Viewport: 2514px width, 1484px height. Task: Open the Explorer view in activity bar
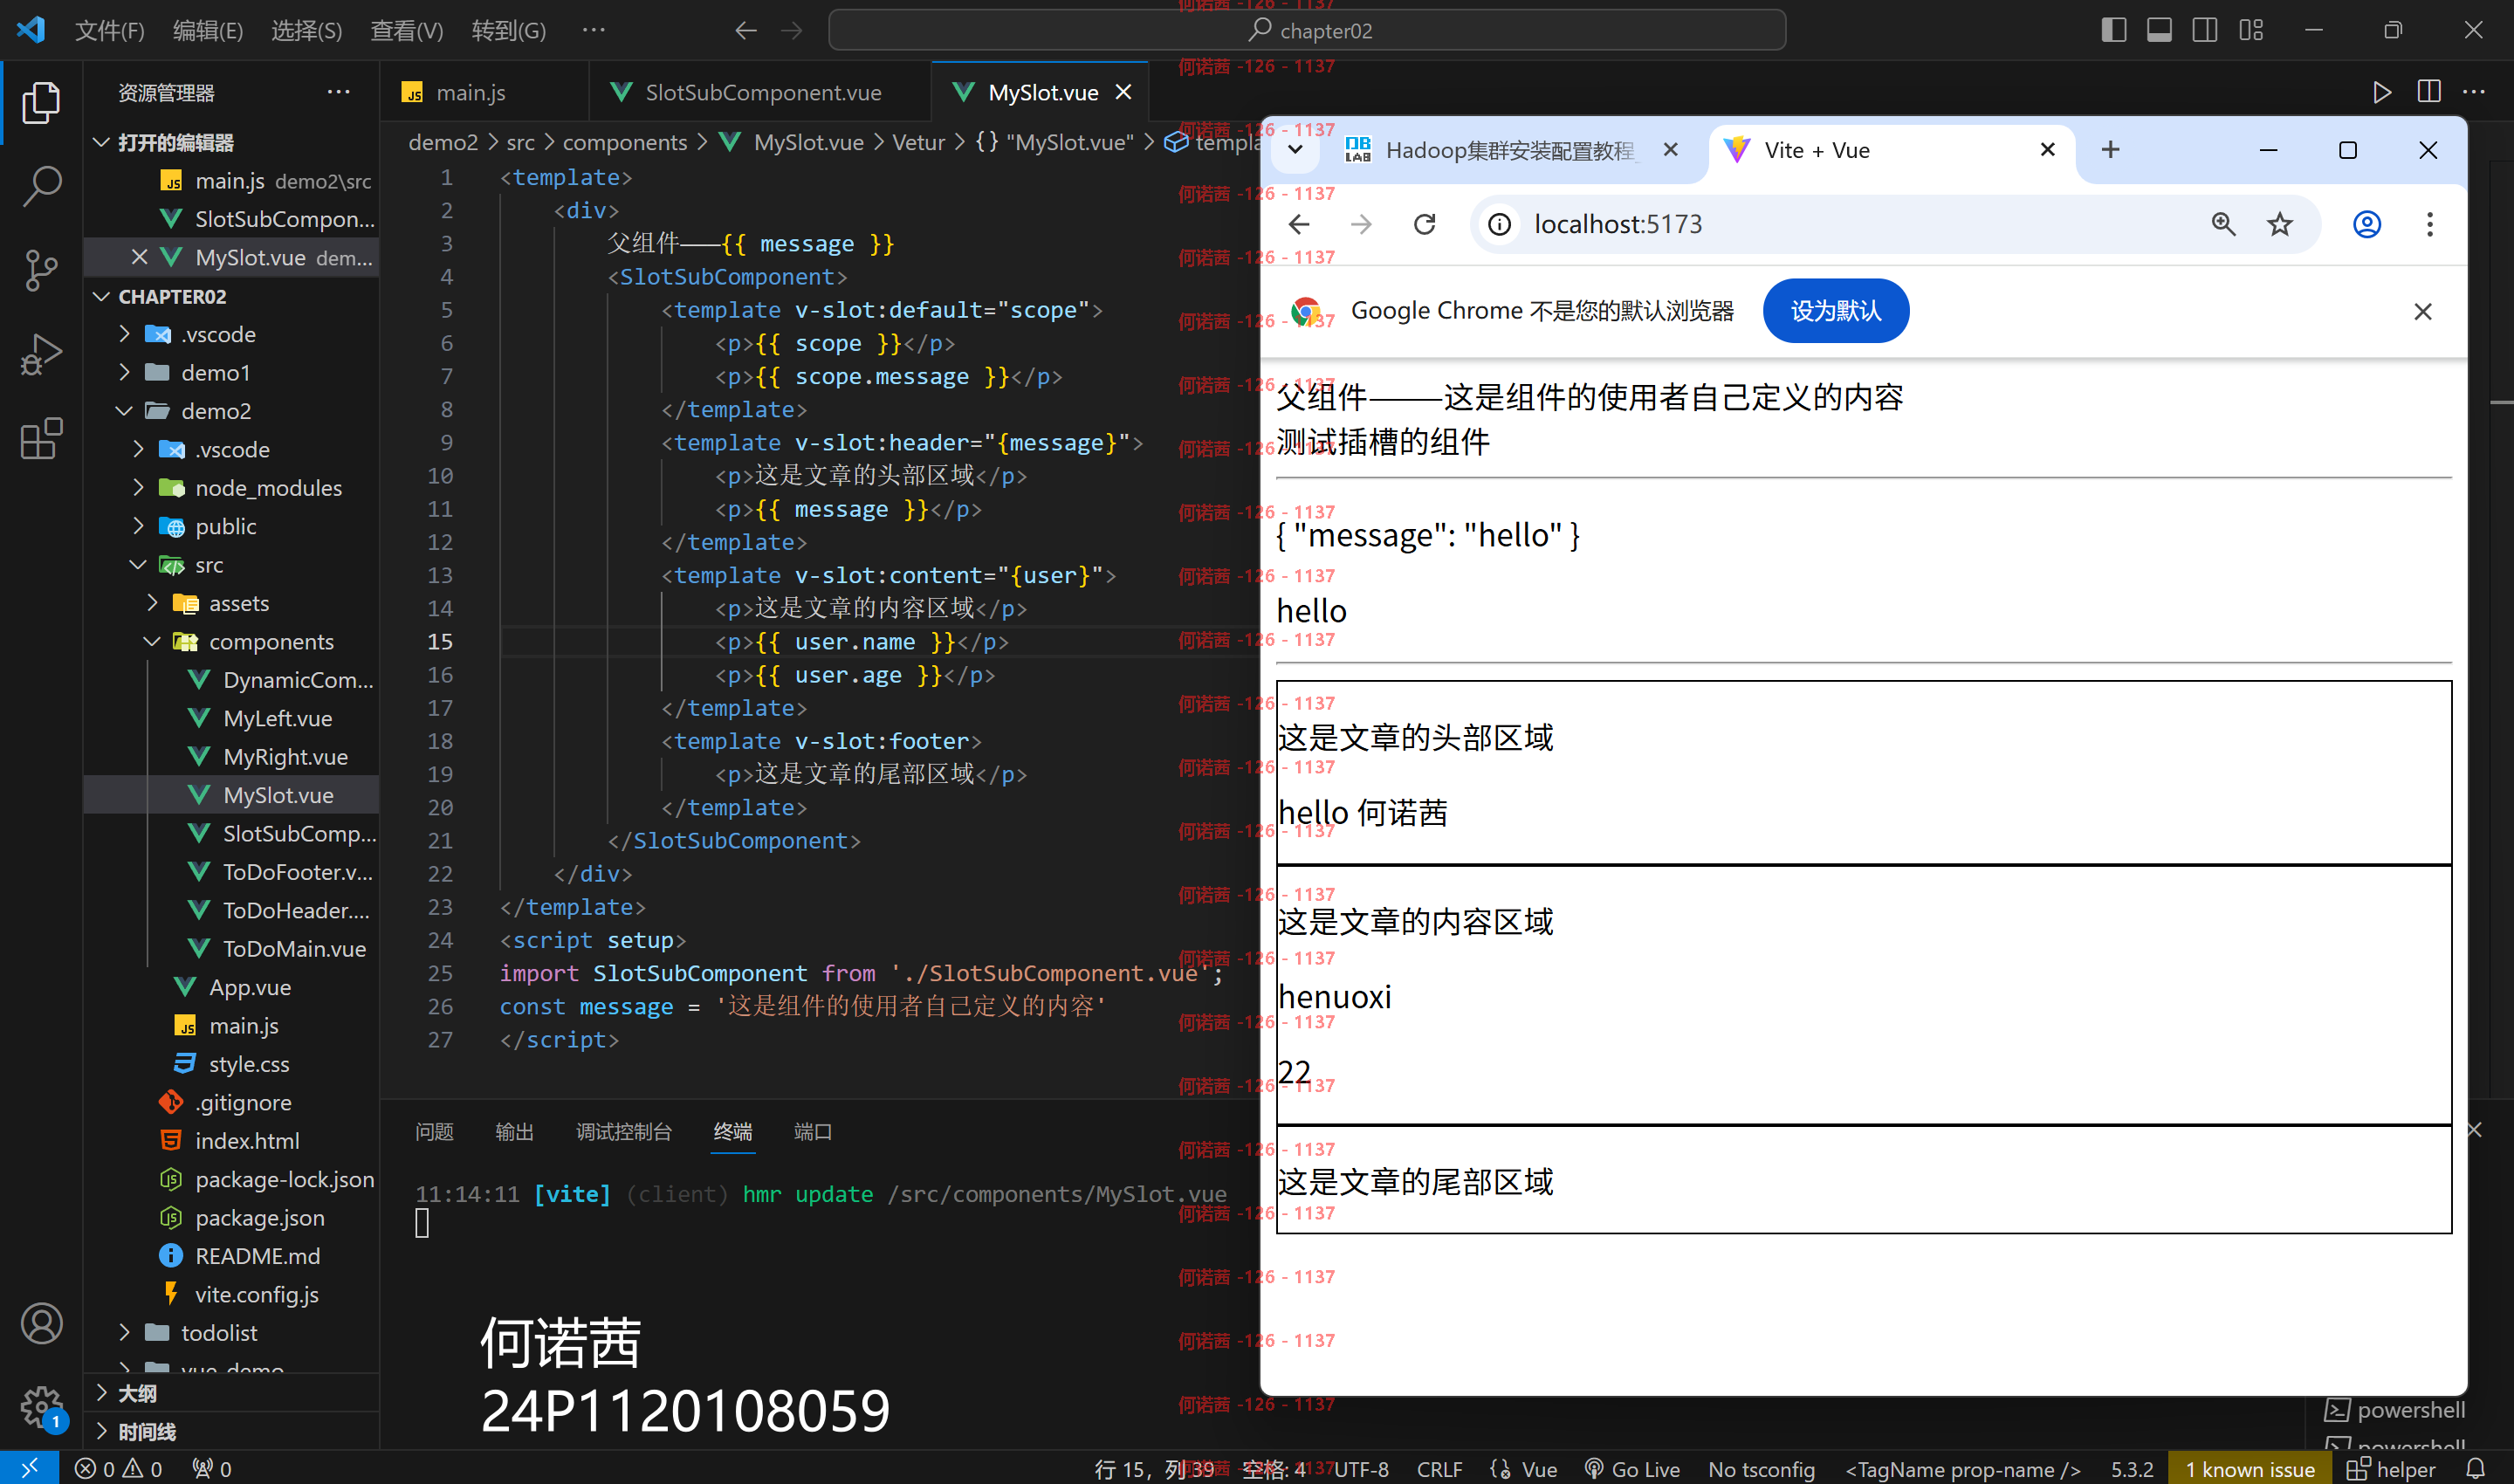(x=41, y=103)
